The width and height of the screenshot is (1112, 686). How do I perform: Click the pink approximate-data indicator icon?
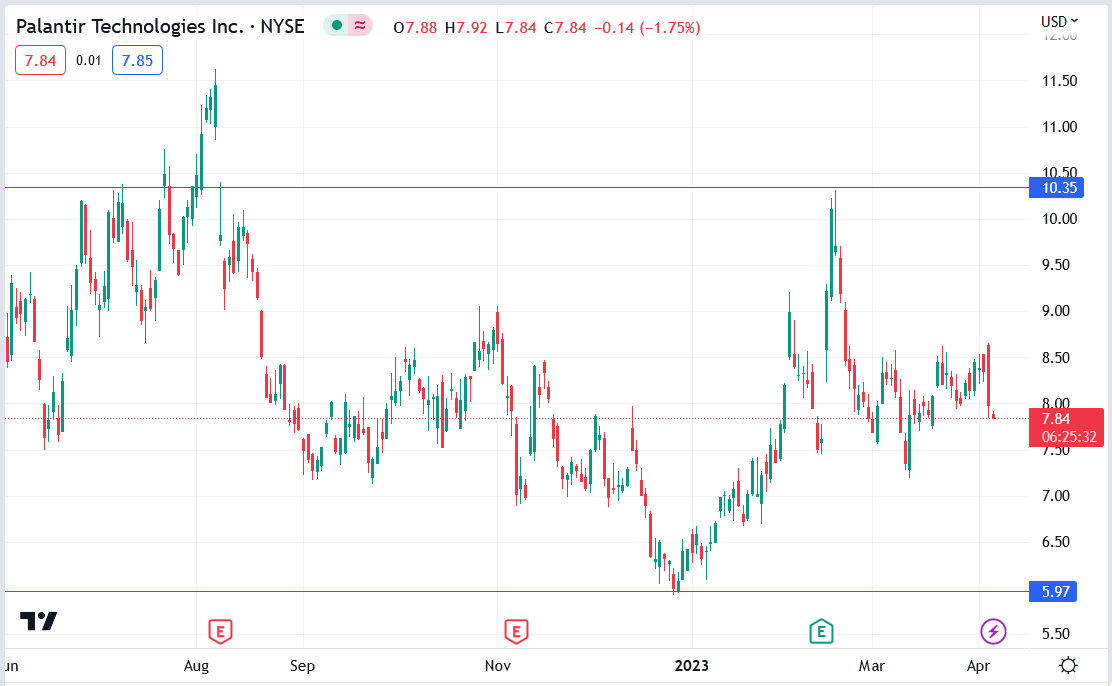(x=360, y=26)
